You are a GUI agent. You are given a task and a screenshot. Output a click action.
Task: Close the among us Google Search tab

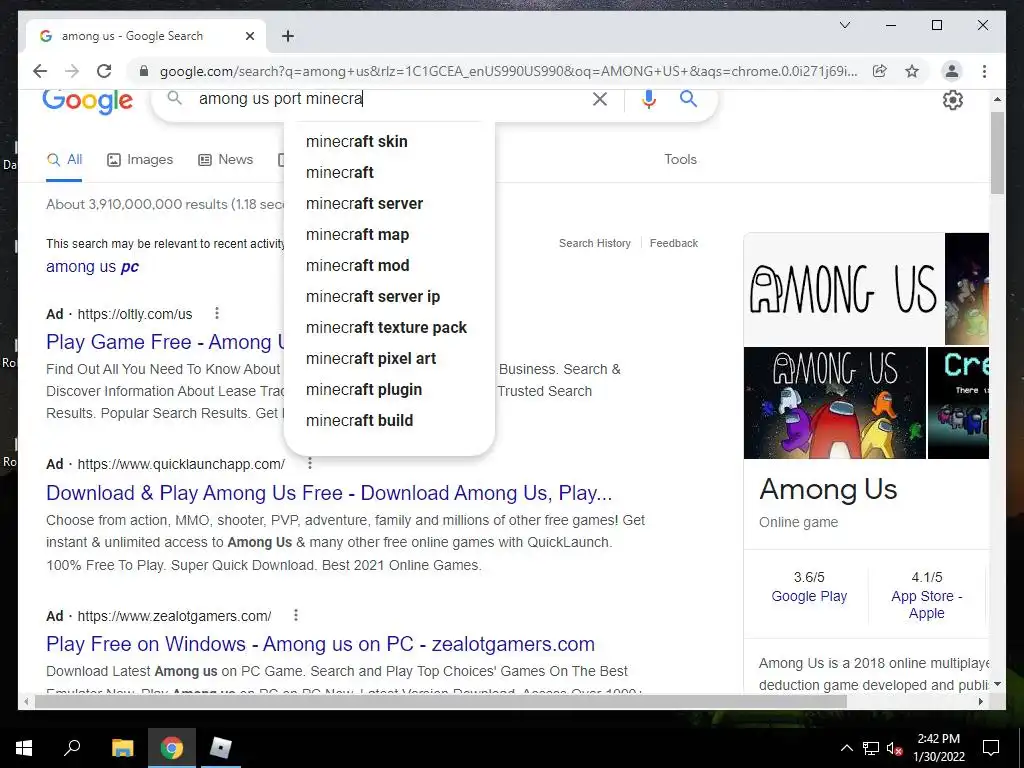(249, 36)
